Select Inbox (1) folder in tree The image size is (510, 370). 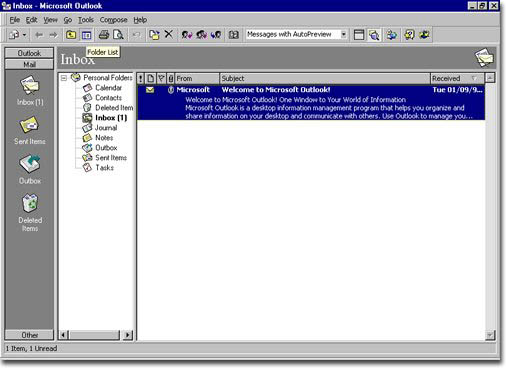(x=111, y=118)
